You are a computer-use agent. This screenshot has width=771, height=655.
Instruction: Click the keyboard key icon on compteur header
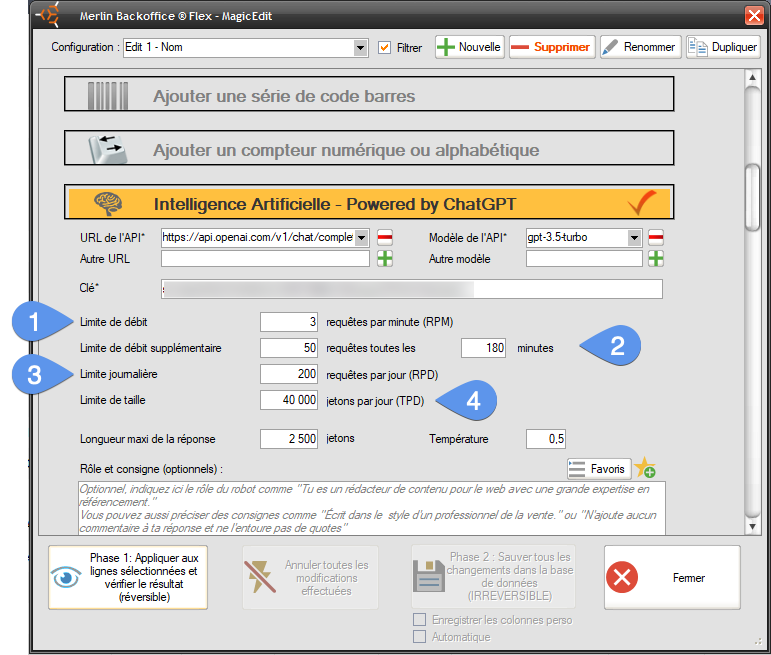(x=107, y=149)
